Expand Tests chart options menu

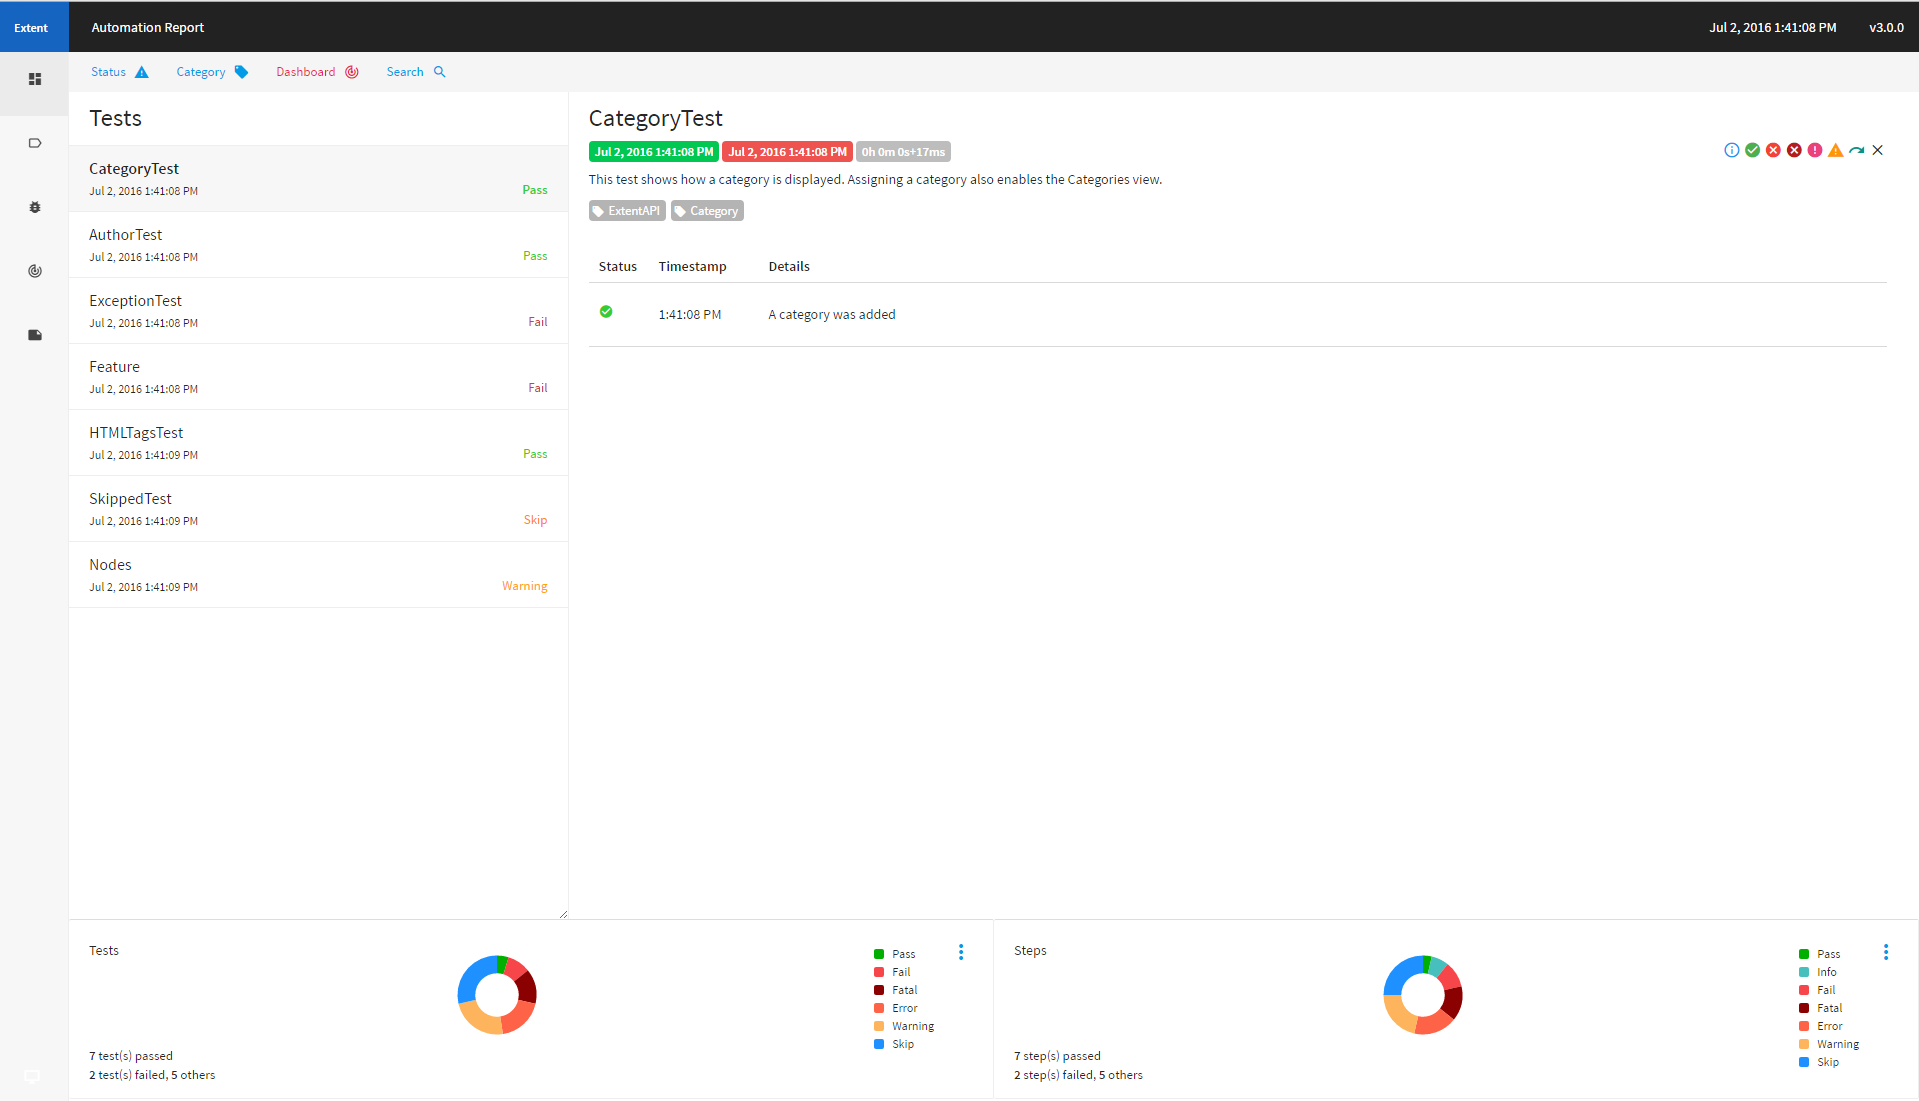click(961, 952)
